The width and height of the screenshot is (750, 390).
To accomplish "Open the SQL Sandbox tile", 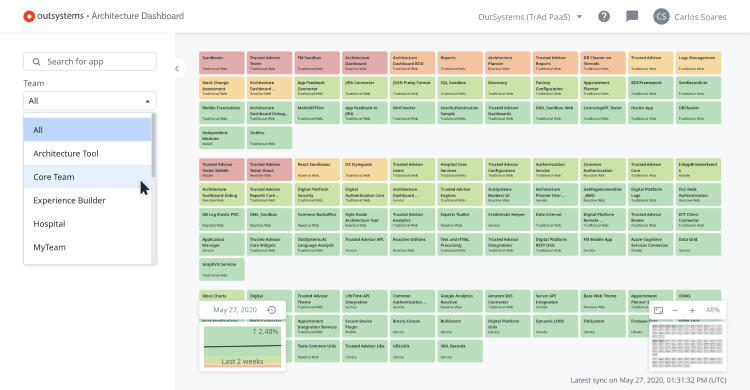I will (x=460, y=88).
